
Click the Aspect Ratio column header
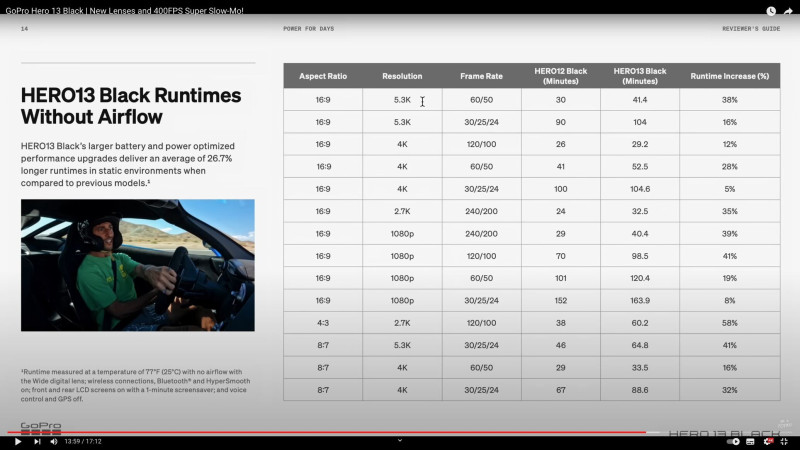point(323,76)
